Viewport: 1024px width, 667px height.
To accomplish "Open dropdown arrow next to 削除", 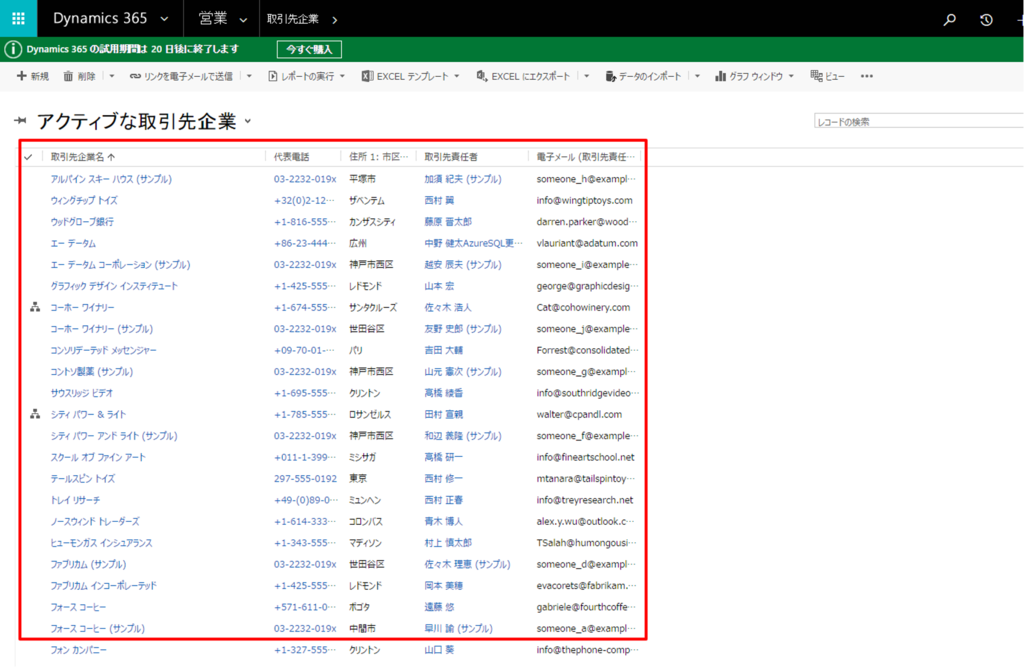I will (112, 76).
